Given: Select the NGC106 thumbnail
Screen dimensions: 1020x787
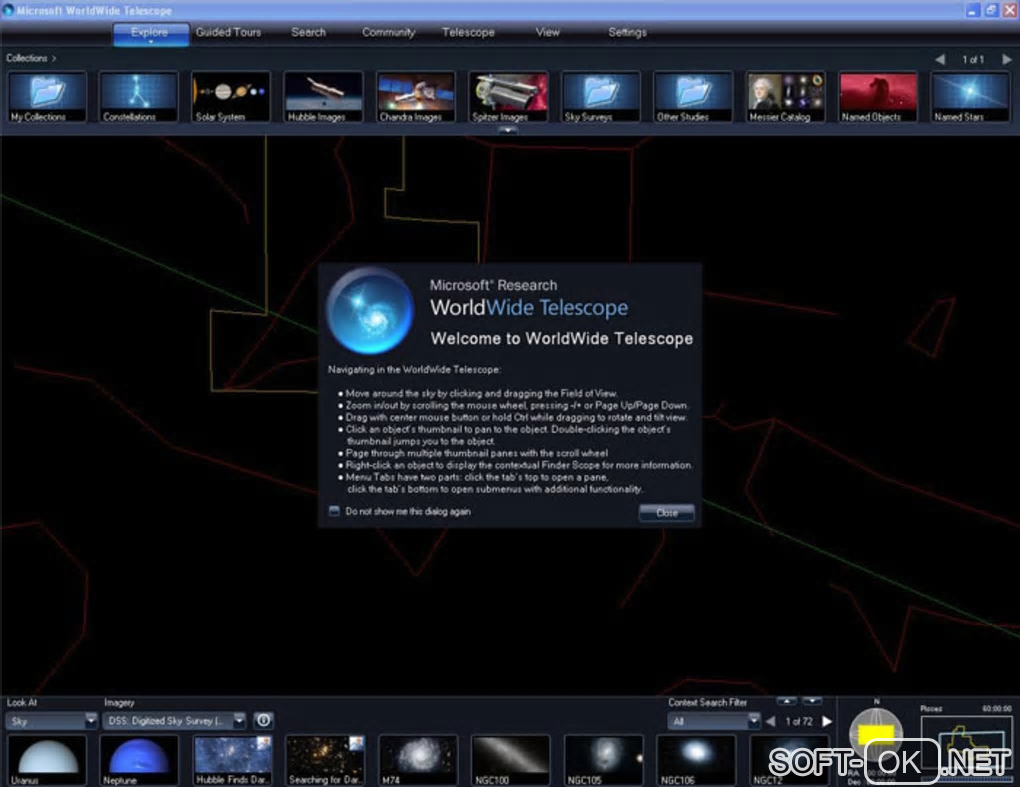Looking at the screenshot, I should click(696, 760).
